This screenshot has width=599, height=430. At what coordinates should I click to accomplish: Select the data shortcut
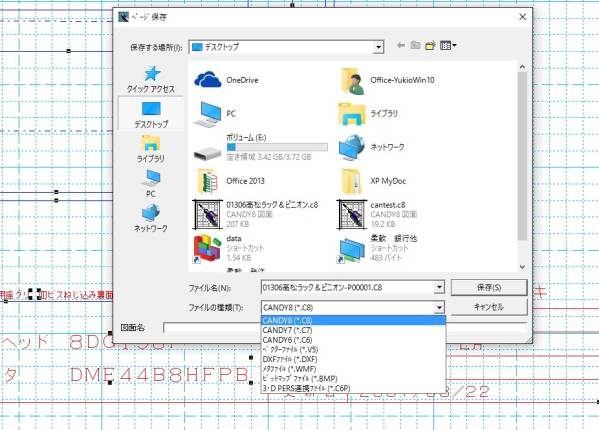229,248
